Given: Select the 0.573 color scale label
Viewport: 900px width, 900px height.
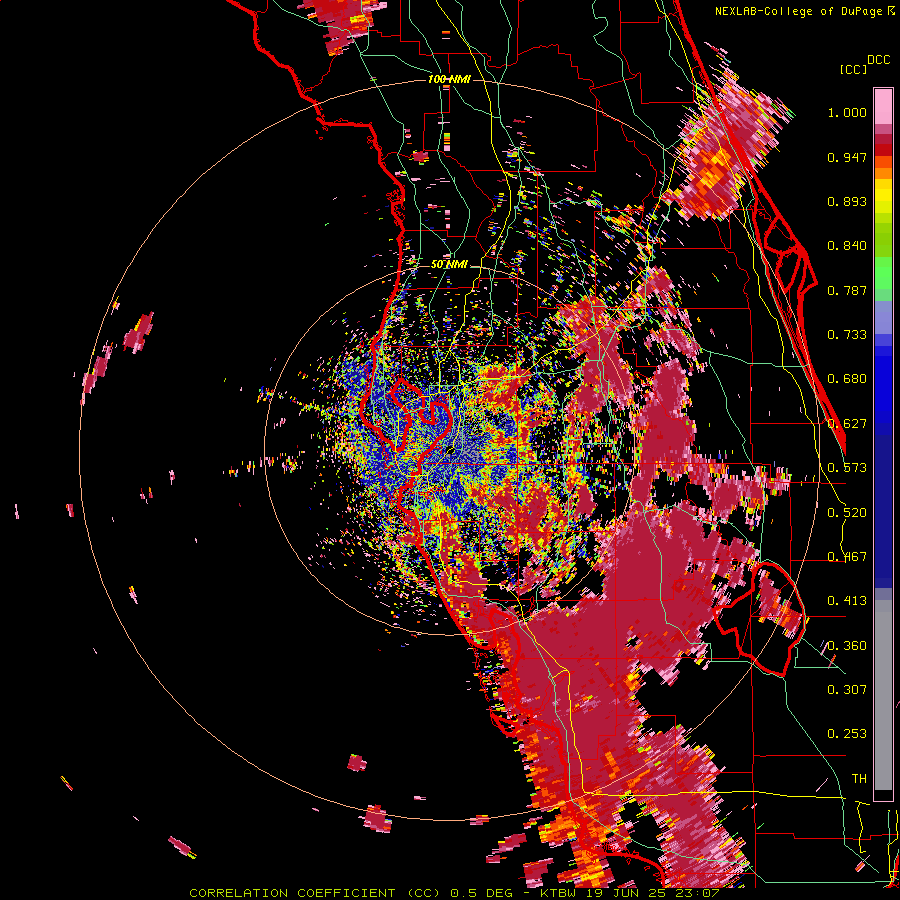Looking at the screenshot, I should (847, 468).
